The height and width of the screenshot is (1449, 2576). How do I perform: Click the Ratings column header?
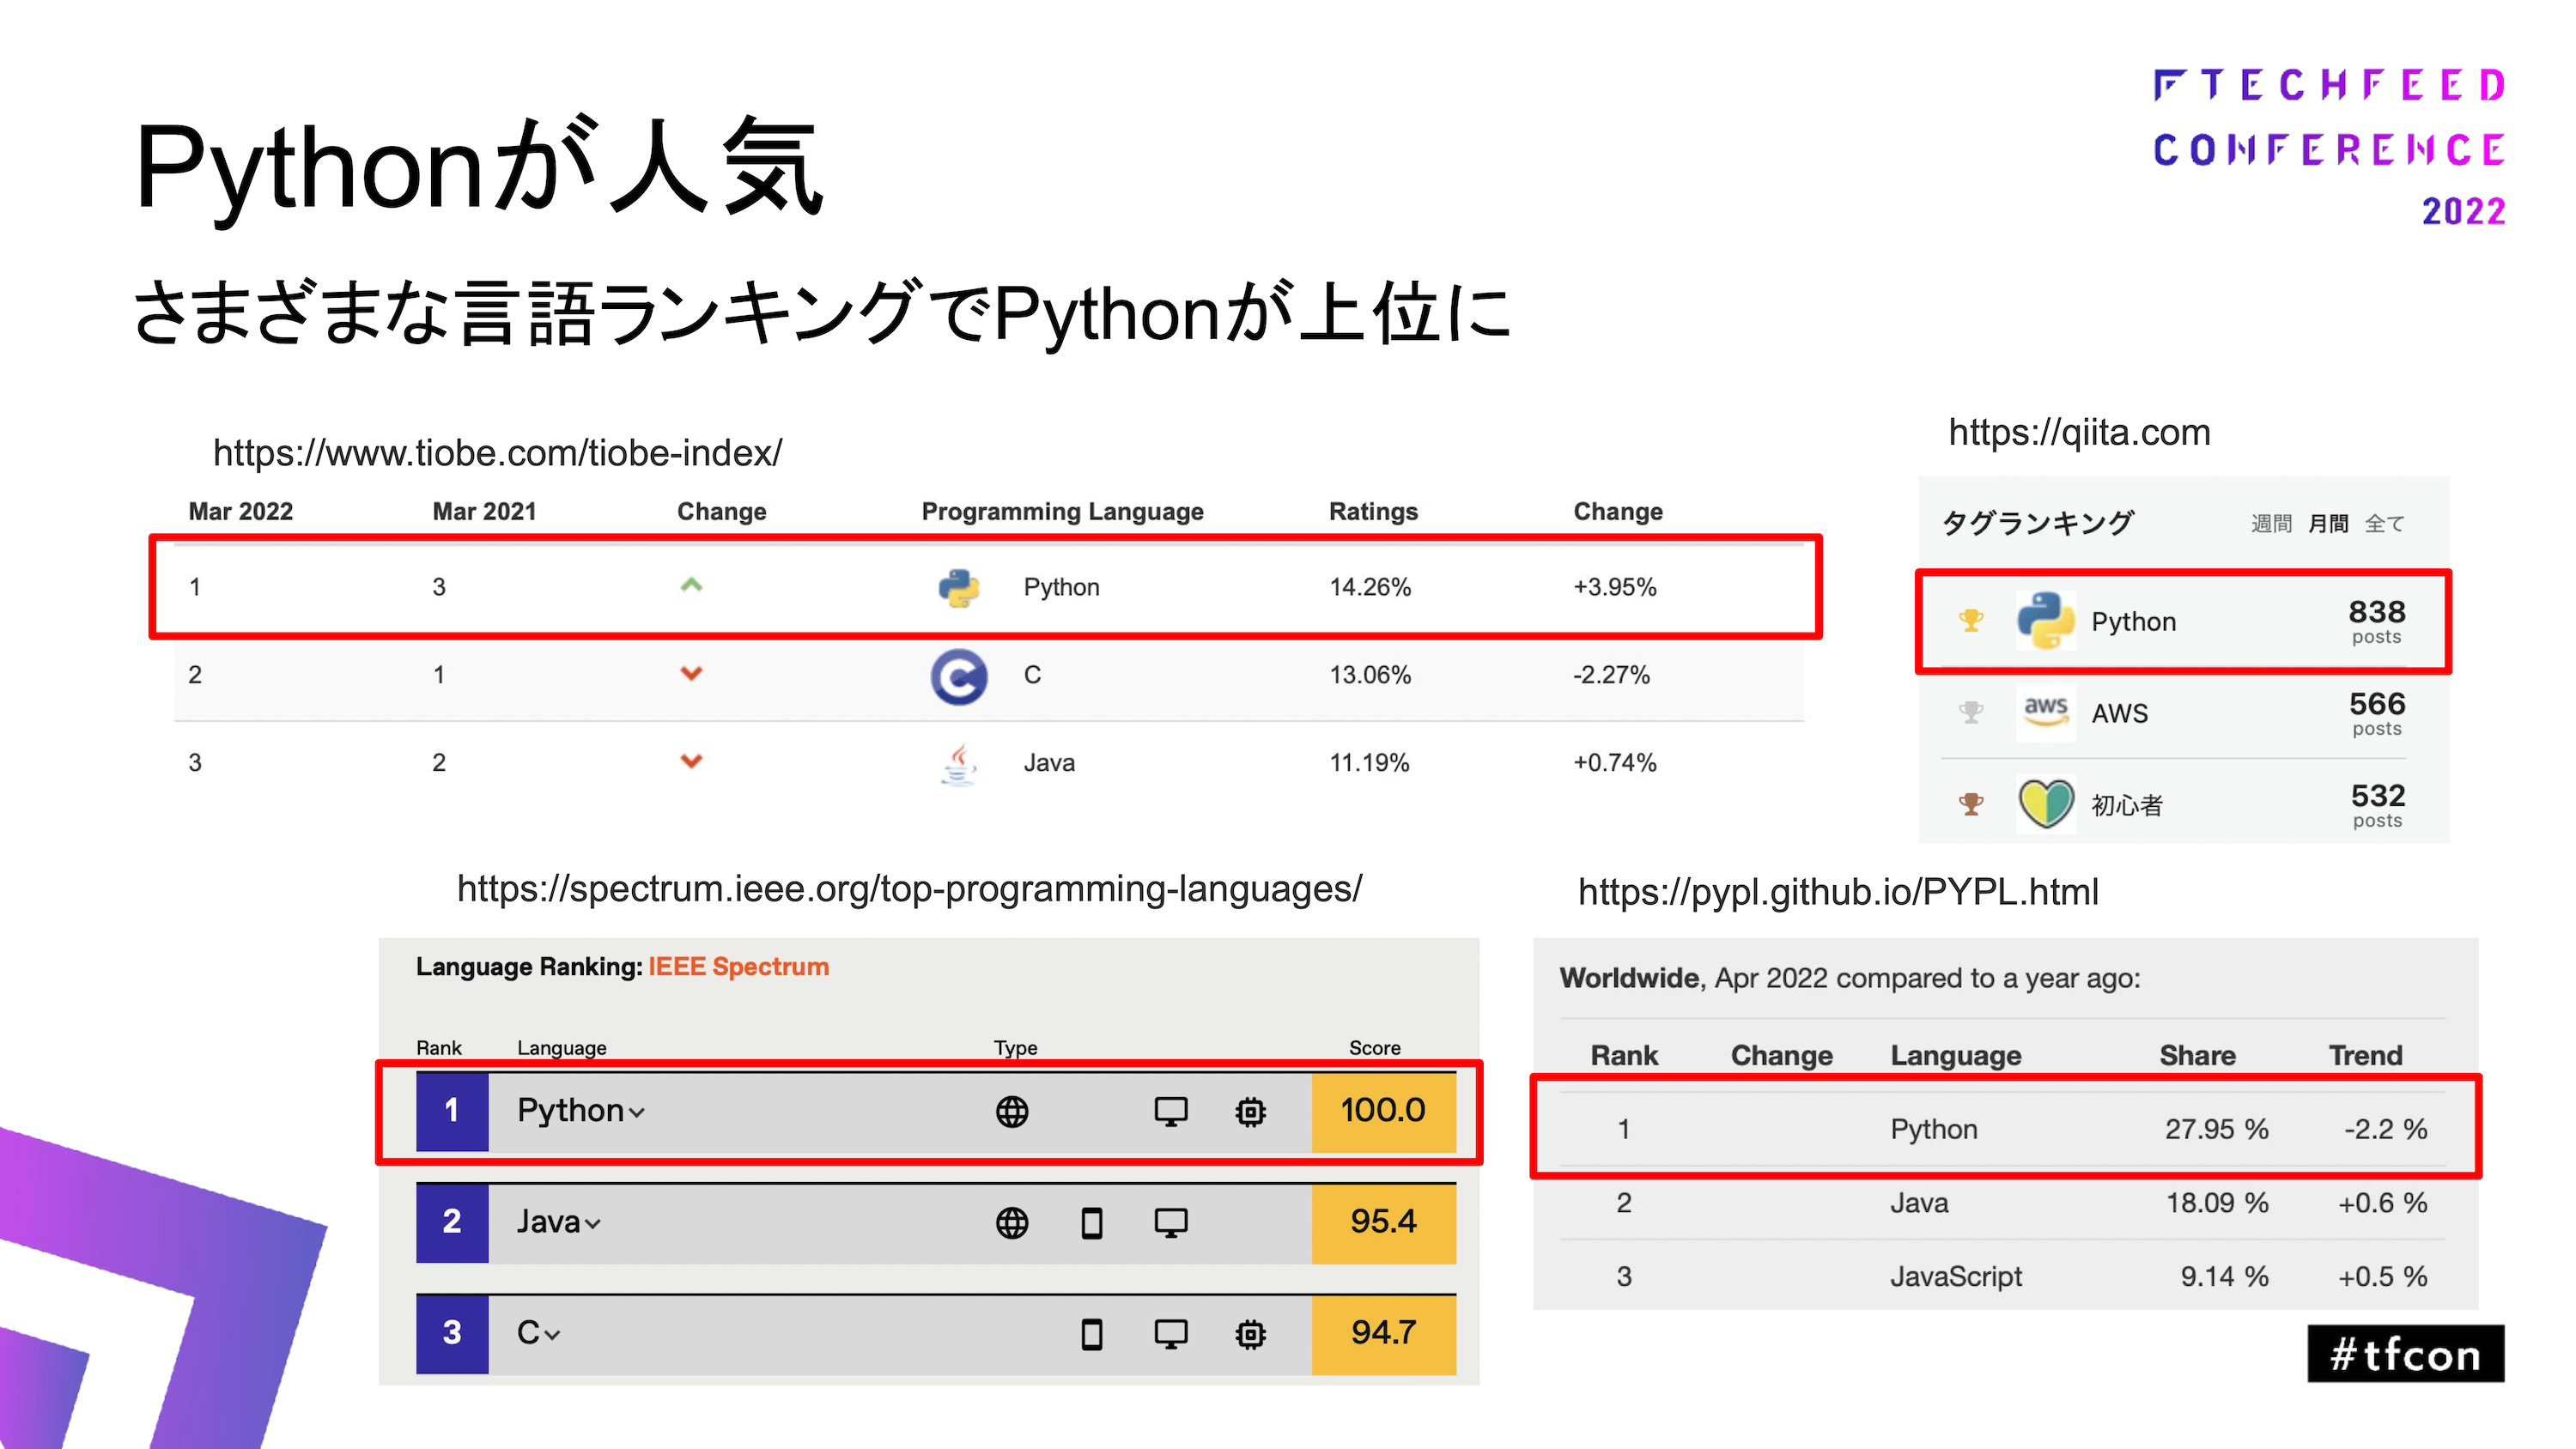coord(1373,512)
